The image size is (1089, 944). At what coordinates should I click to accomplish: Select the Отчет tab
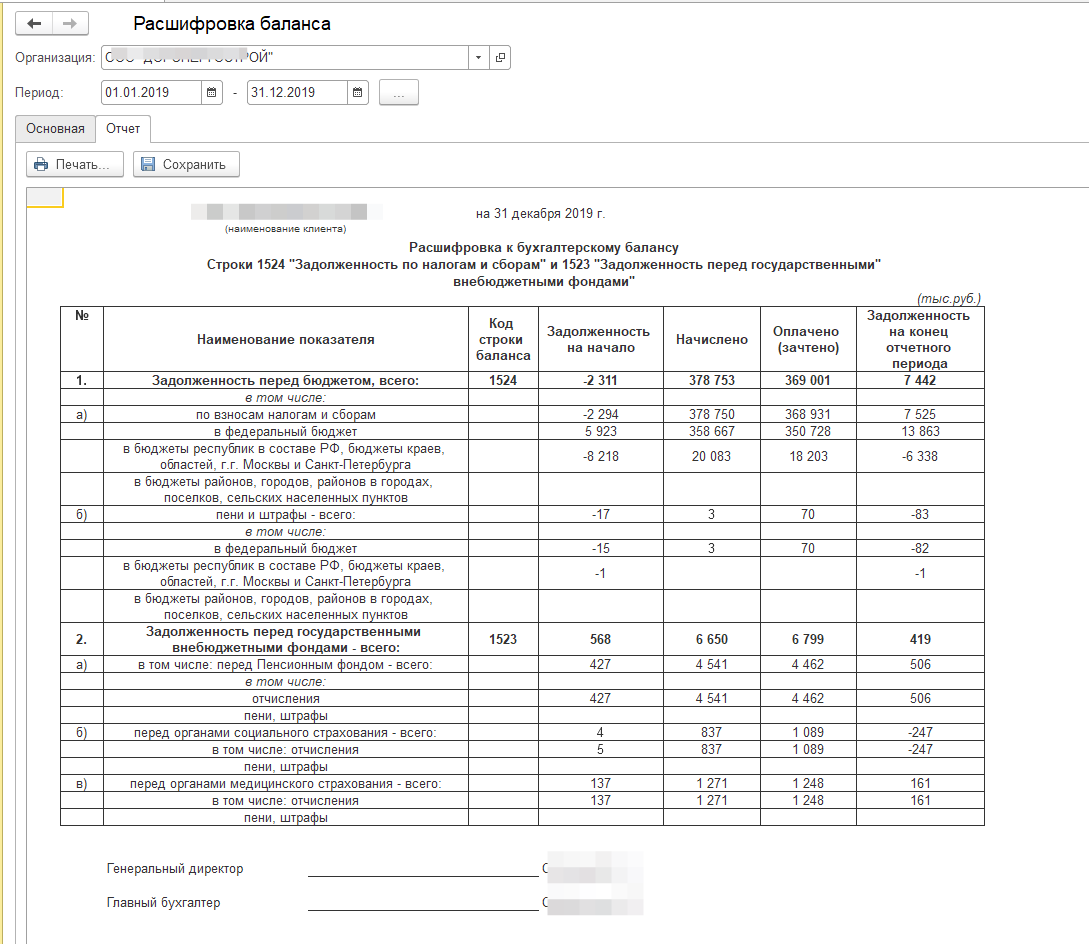pyautogui.click(x=123, y=129)
